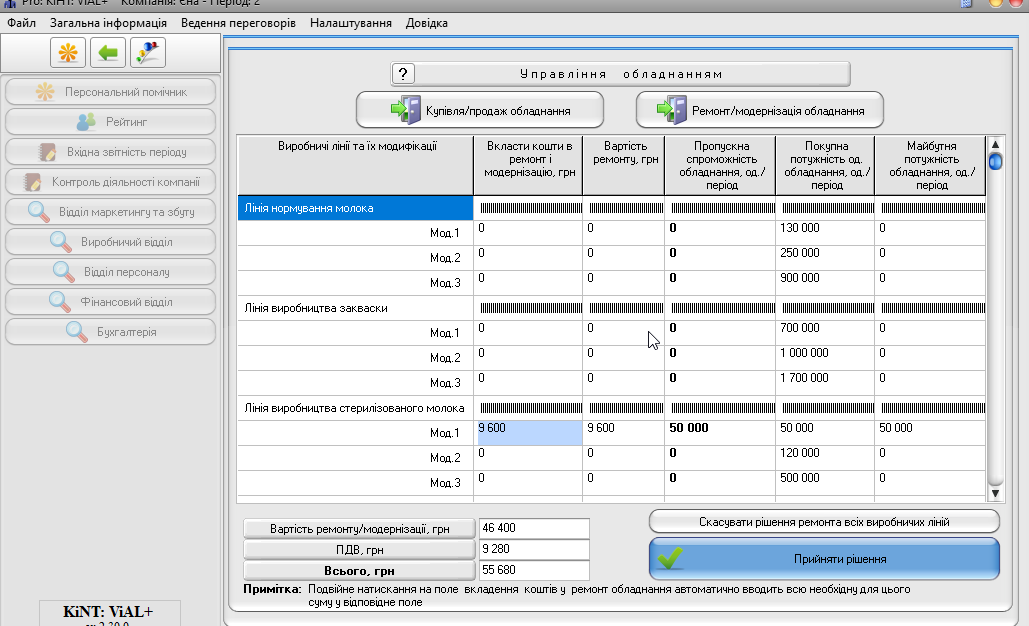The width and height of the screenshot is (1029, 626).
Task: Click Ремонт/модернізація обладнання button
Action: pos(759,110)
